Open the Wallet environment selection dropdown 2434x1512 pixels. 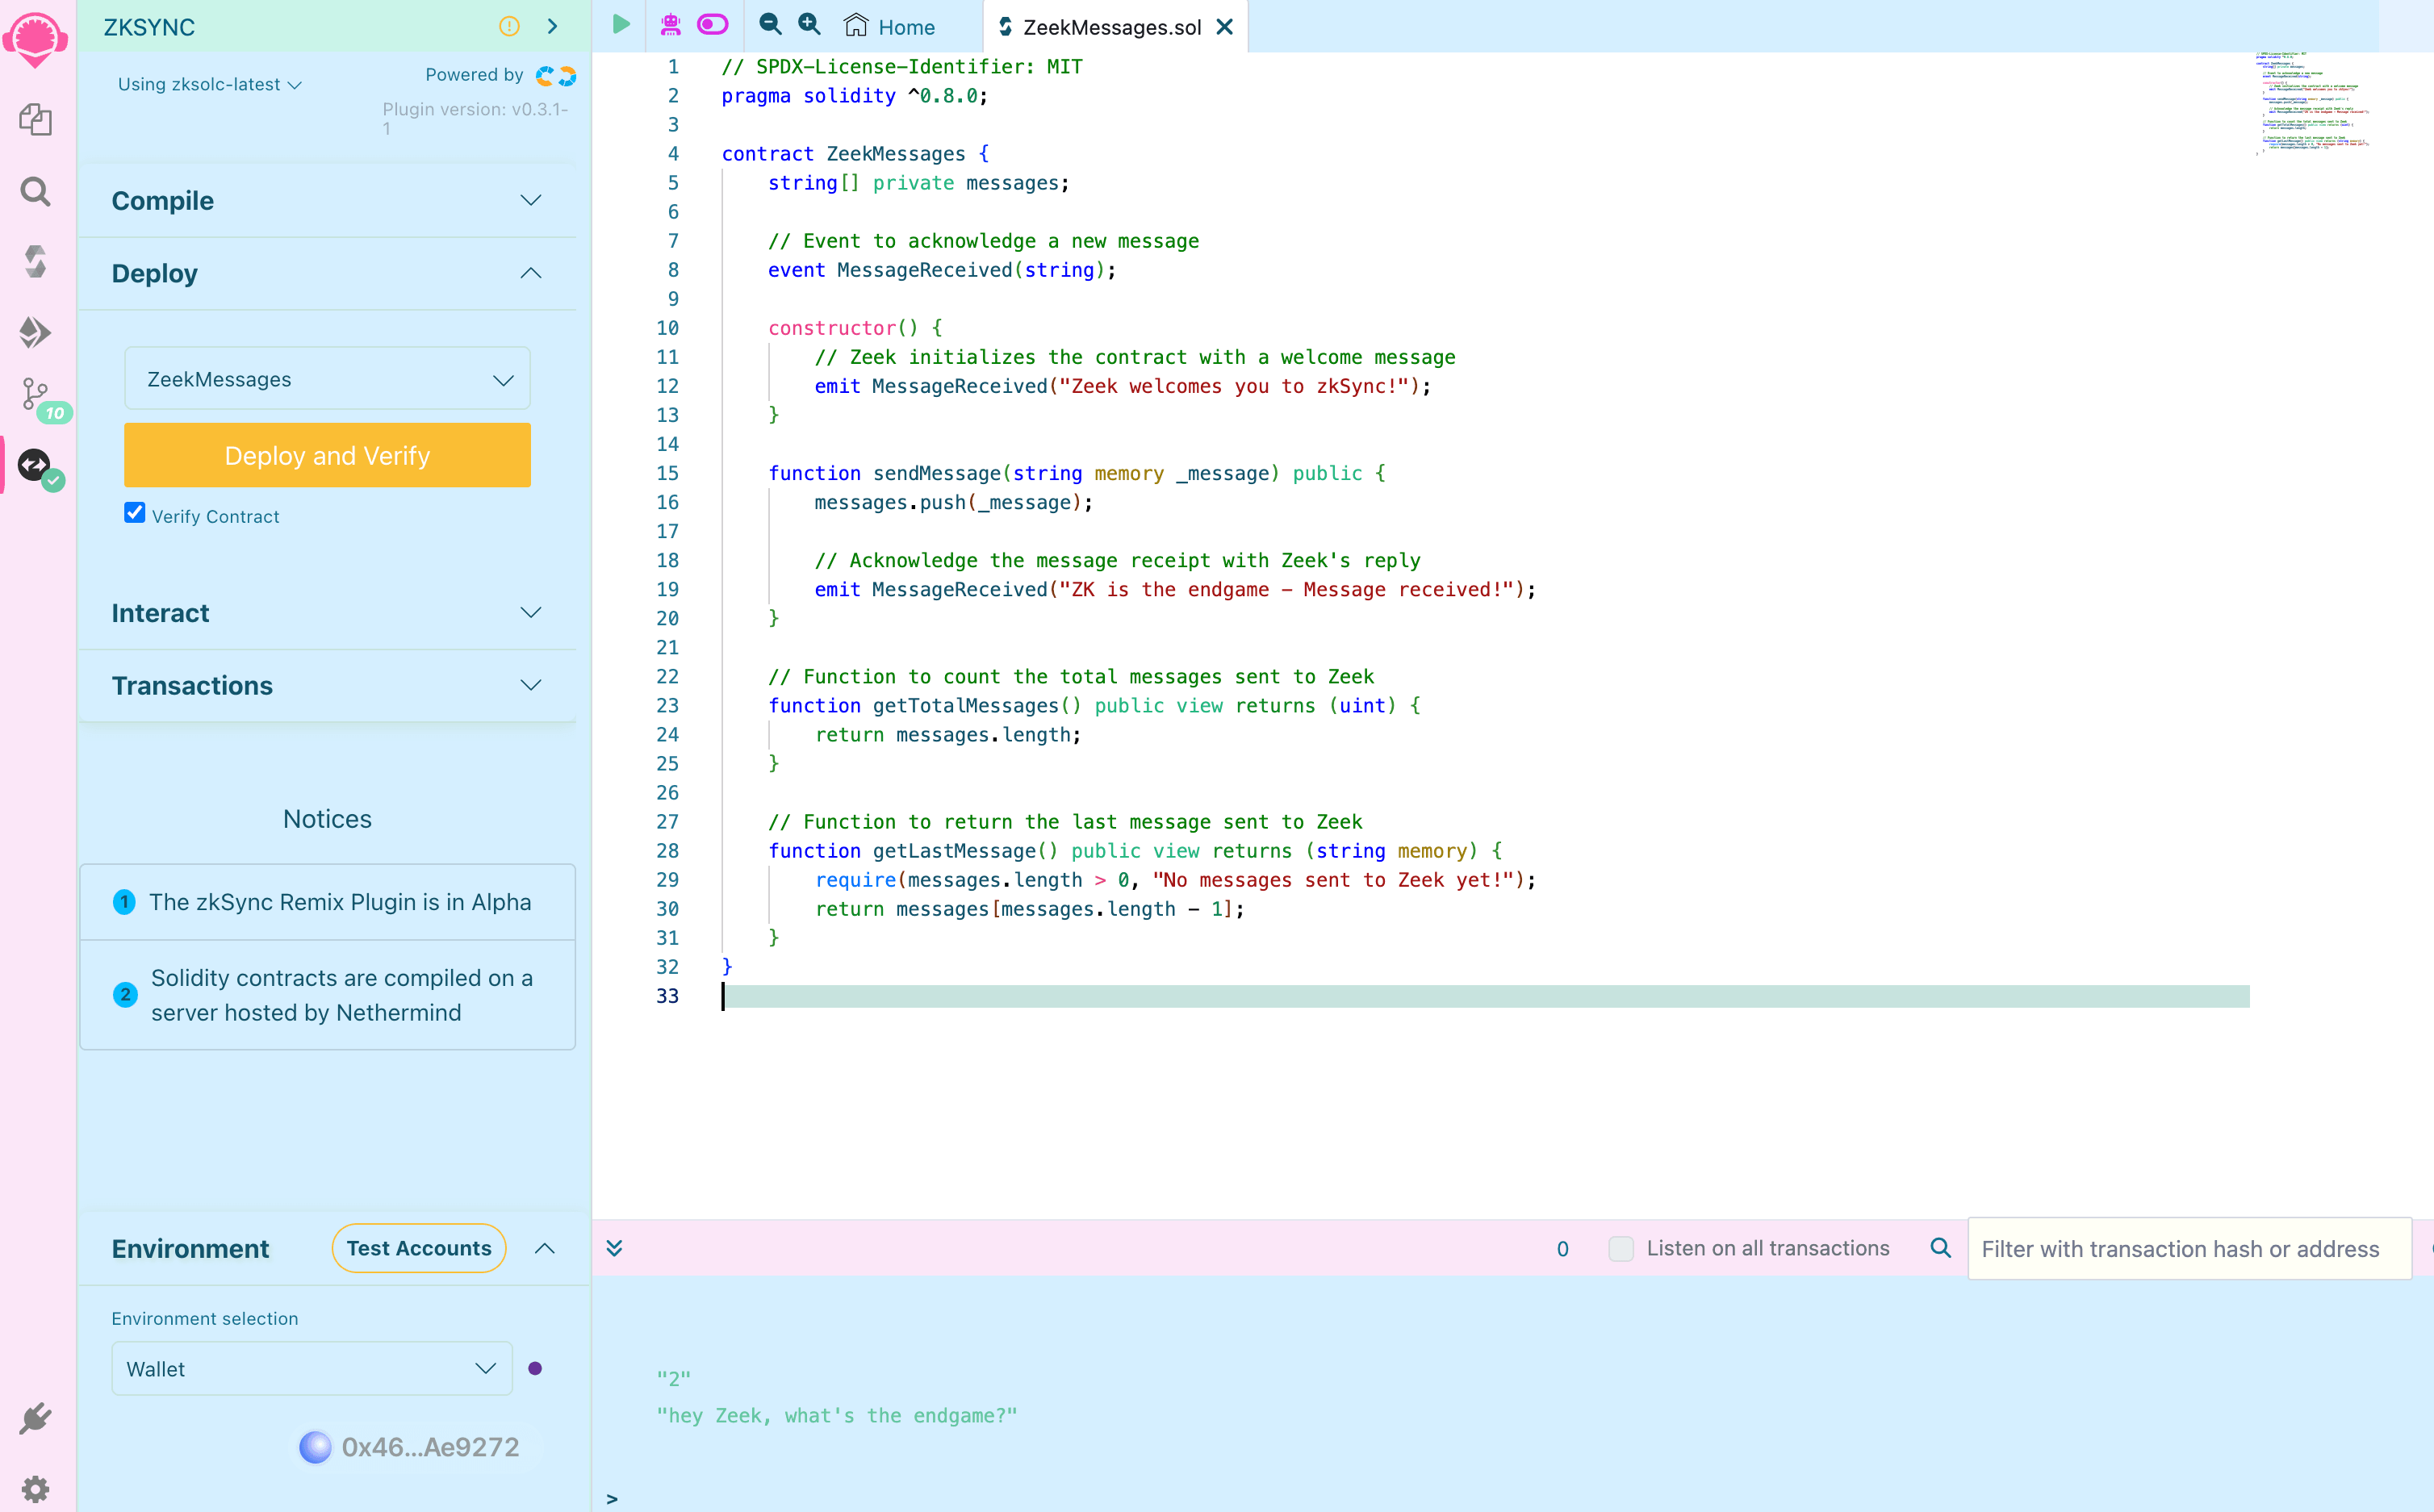[311, 1368]
